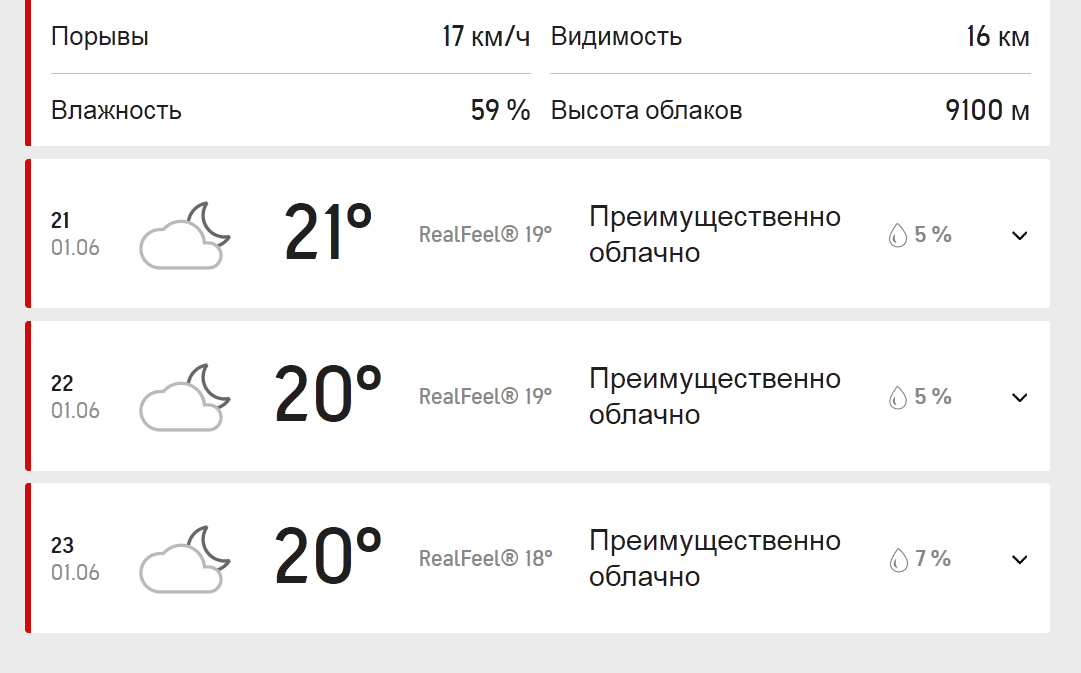Click the Видимость 16 км row
Viewport: 1081px width, 673px height.
pyautogui.click(x=790, y=38)
